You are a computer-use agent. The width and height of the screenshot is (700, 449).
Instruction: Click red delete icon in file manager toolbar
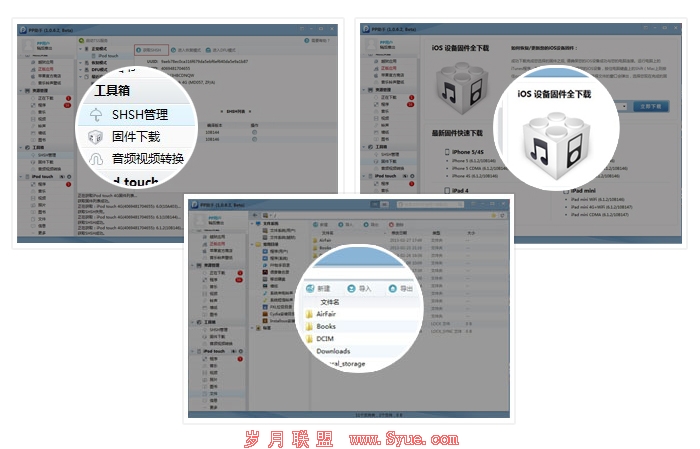[391, 224]
